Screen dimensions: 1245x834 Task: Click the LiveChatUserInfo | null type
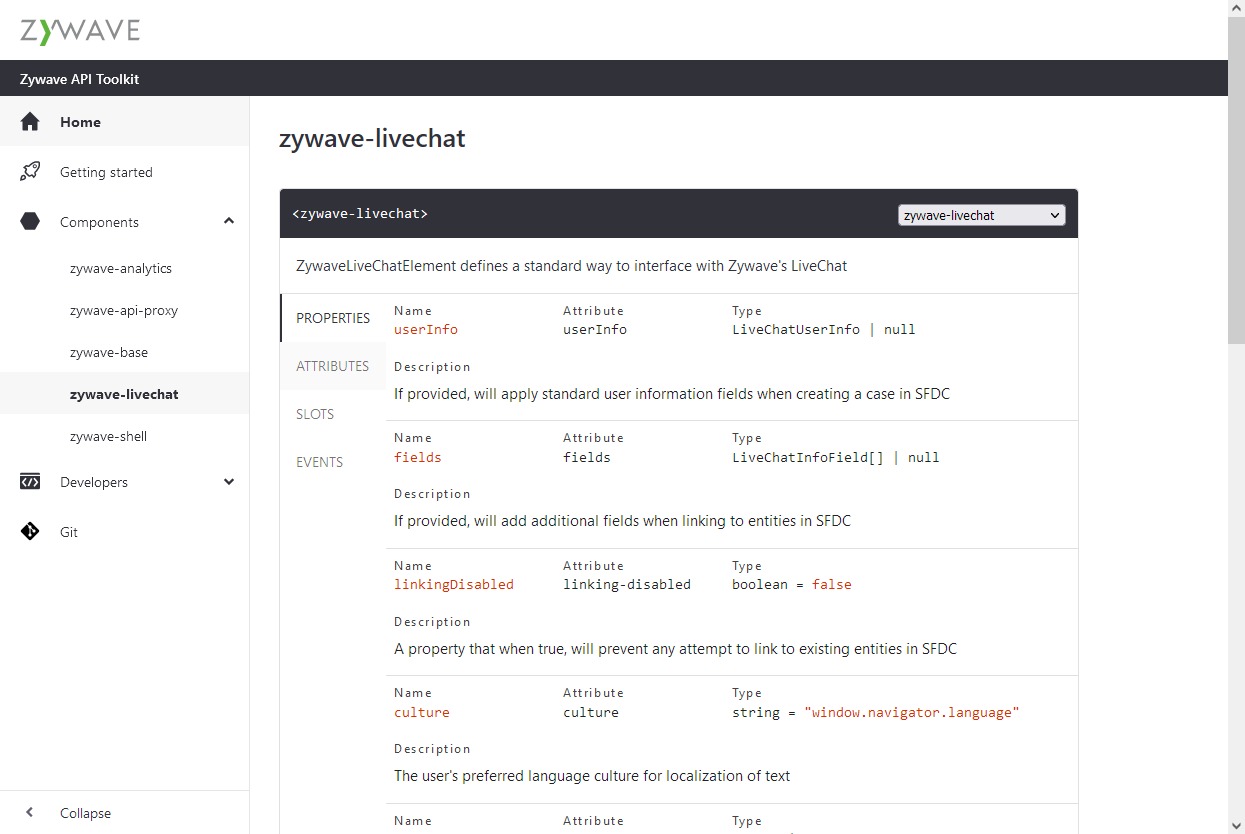pos(824,329)
